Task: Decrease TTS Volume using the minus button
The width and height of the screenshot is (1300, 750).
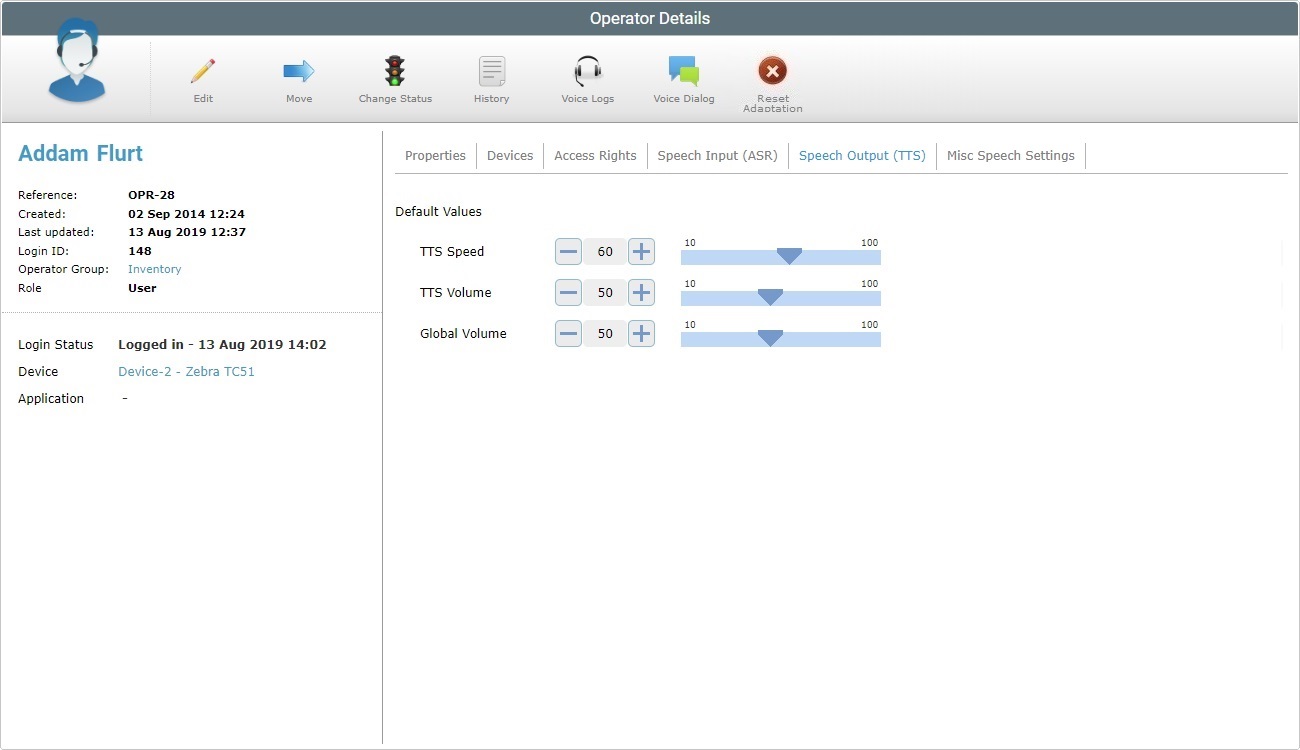Action: pyautogui.click(x=568, y=292)
